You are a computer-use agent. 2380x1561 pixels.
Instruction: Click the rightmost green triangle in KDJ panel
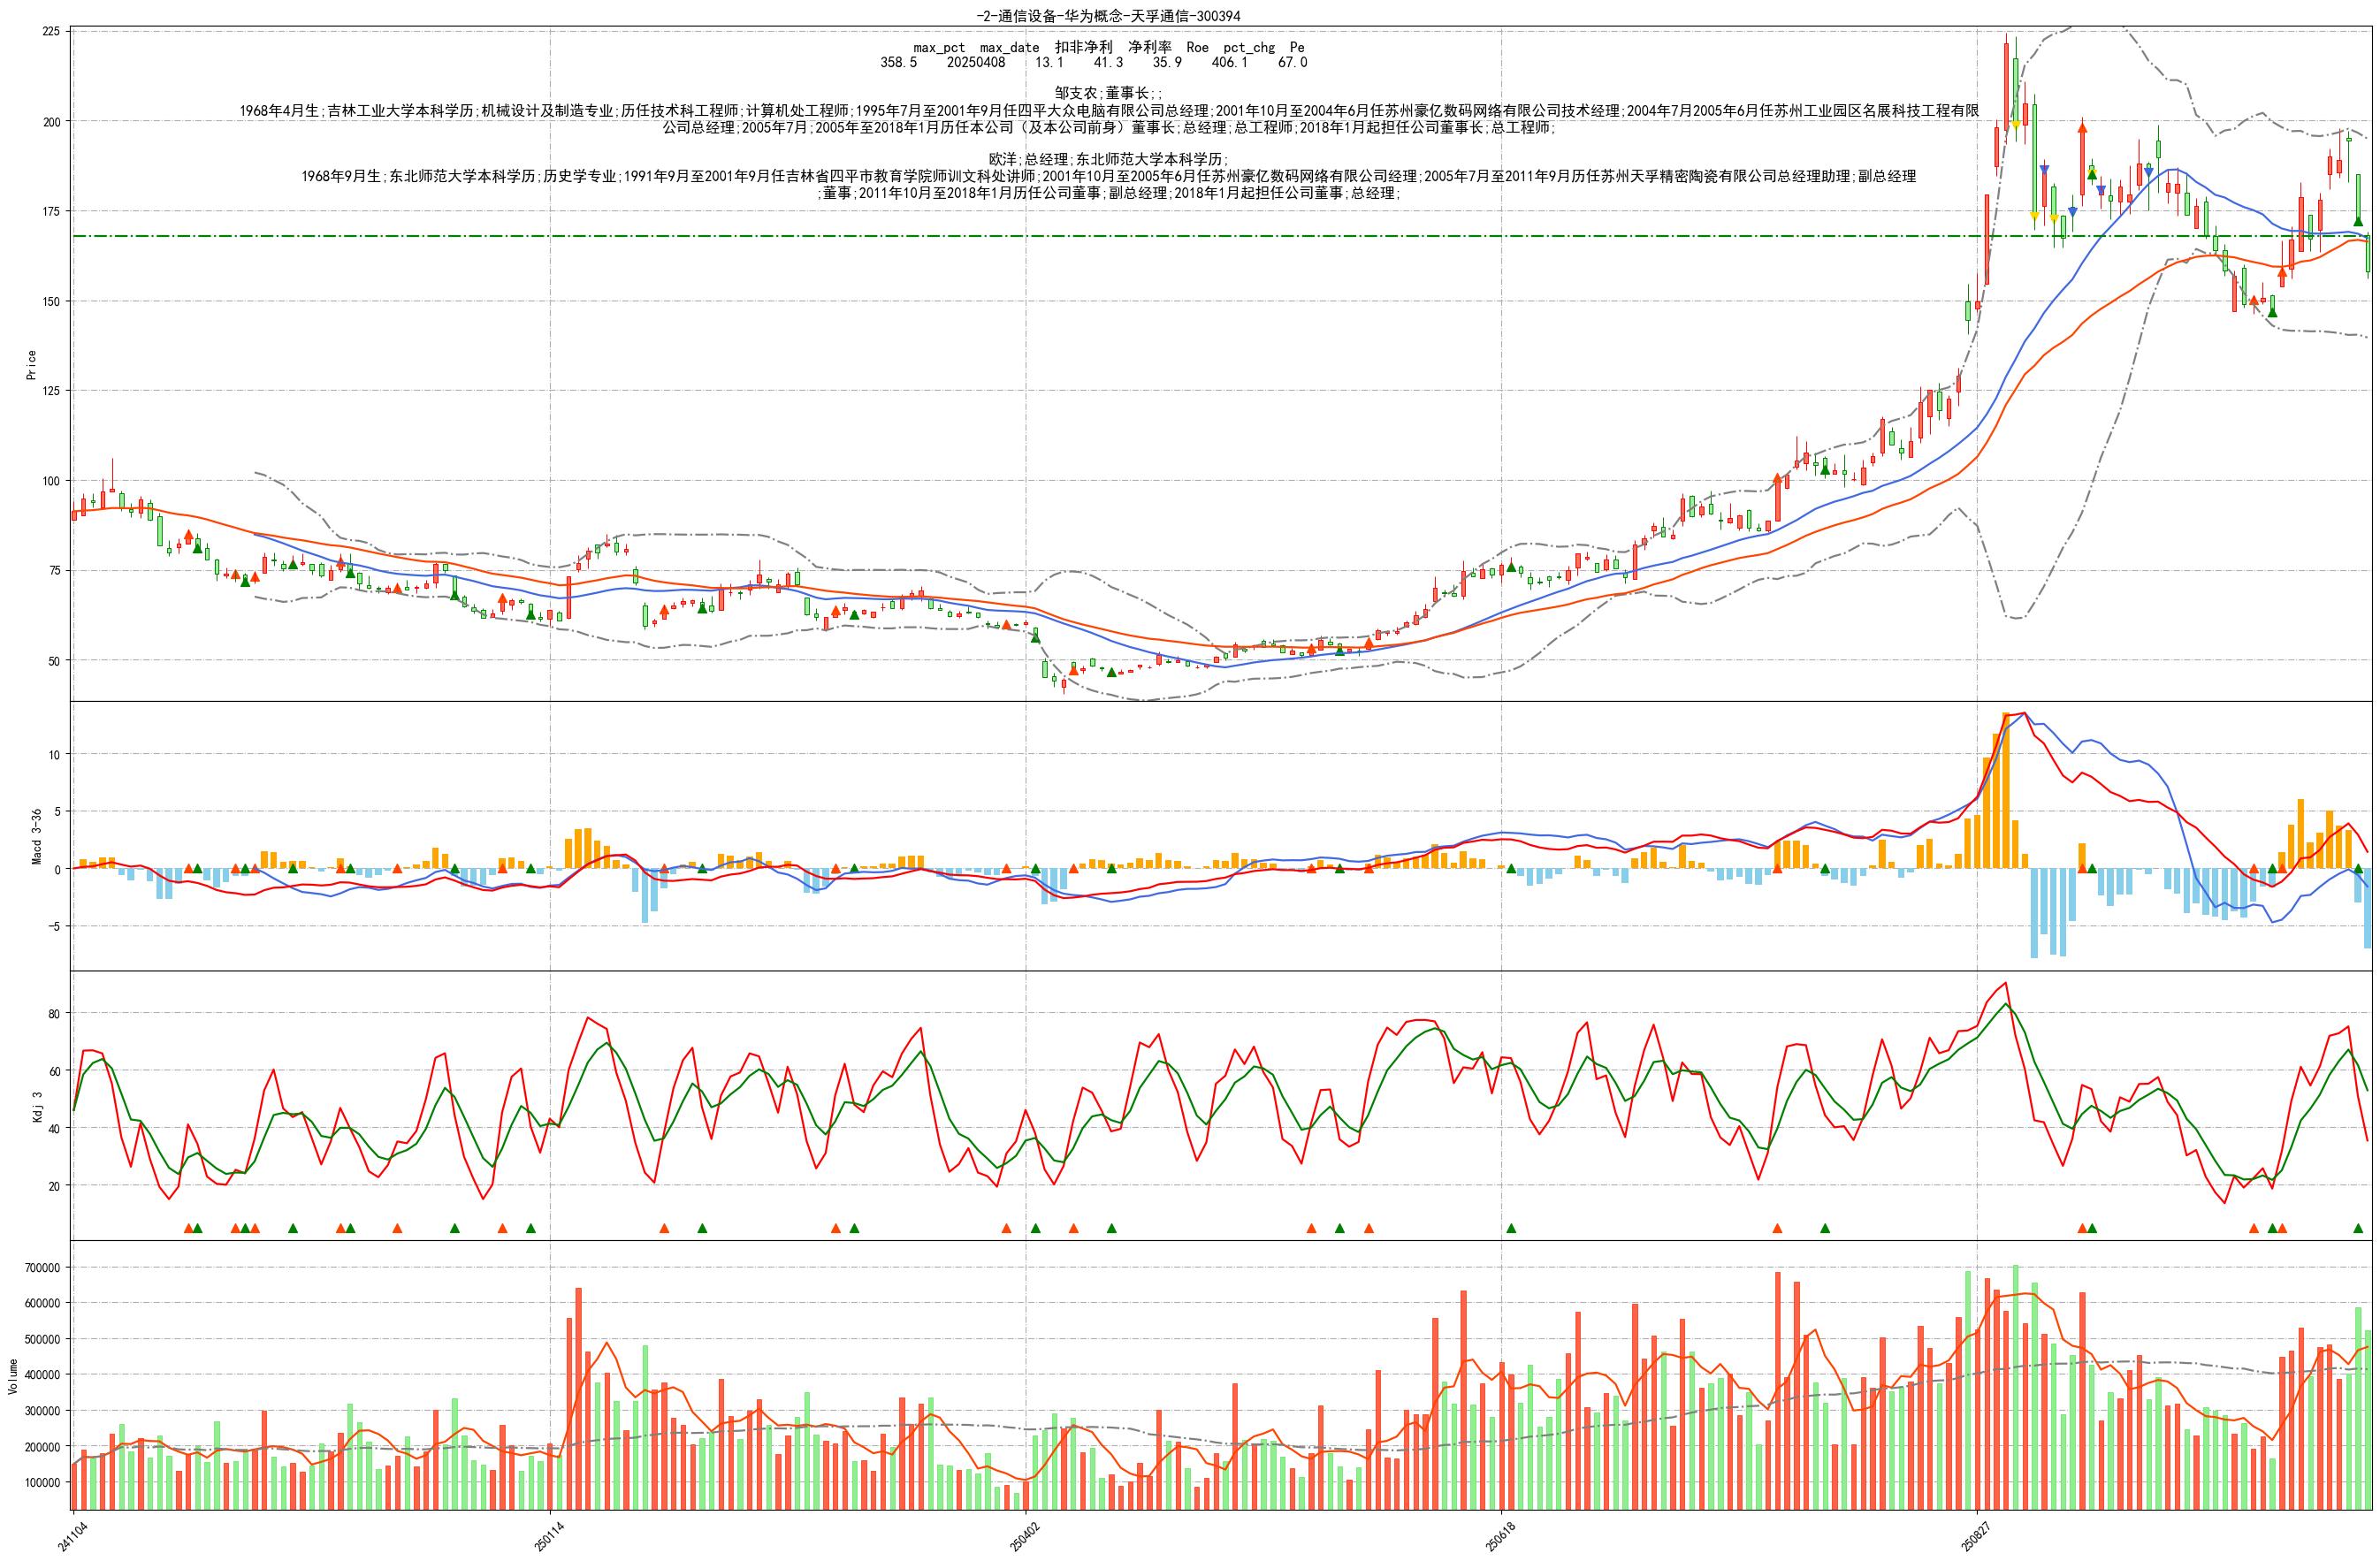[x=2358, y=1228]
